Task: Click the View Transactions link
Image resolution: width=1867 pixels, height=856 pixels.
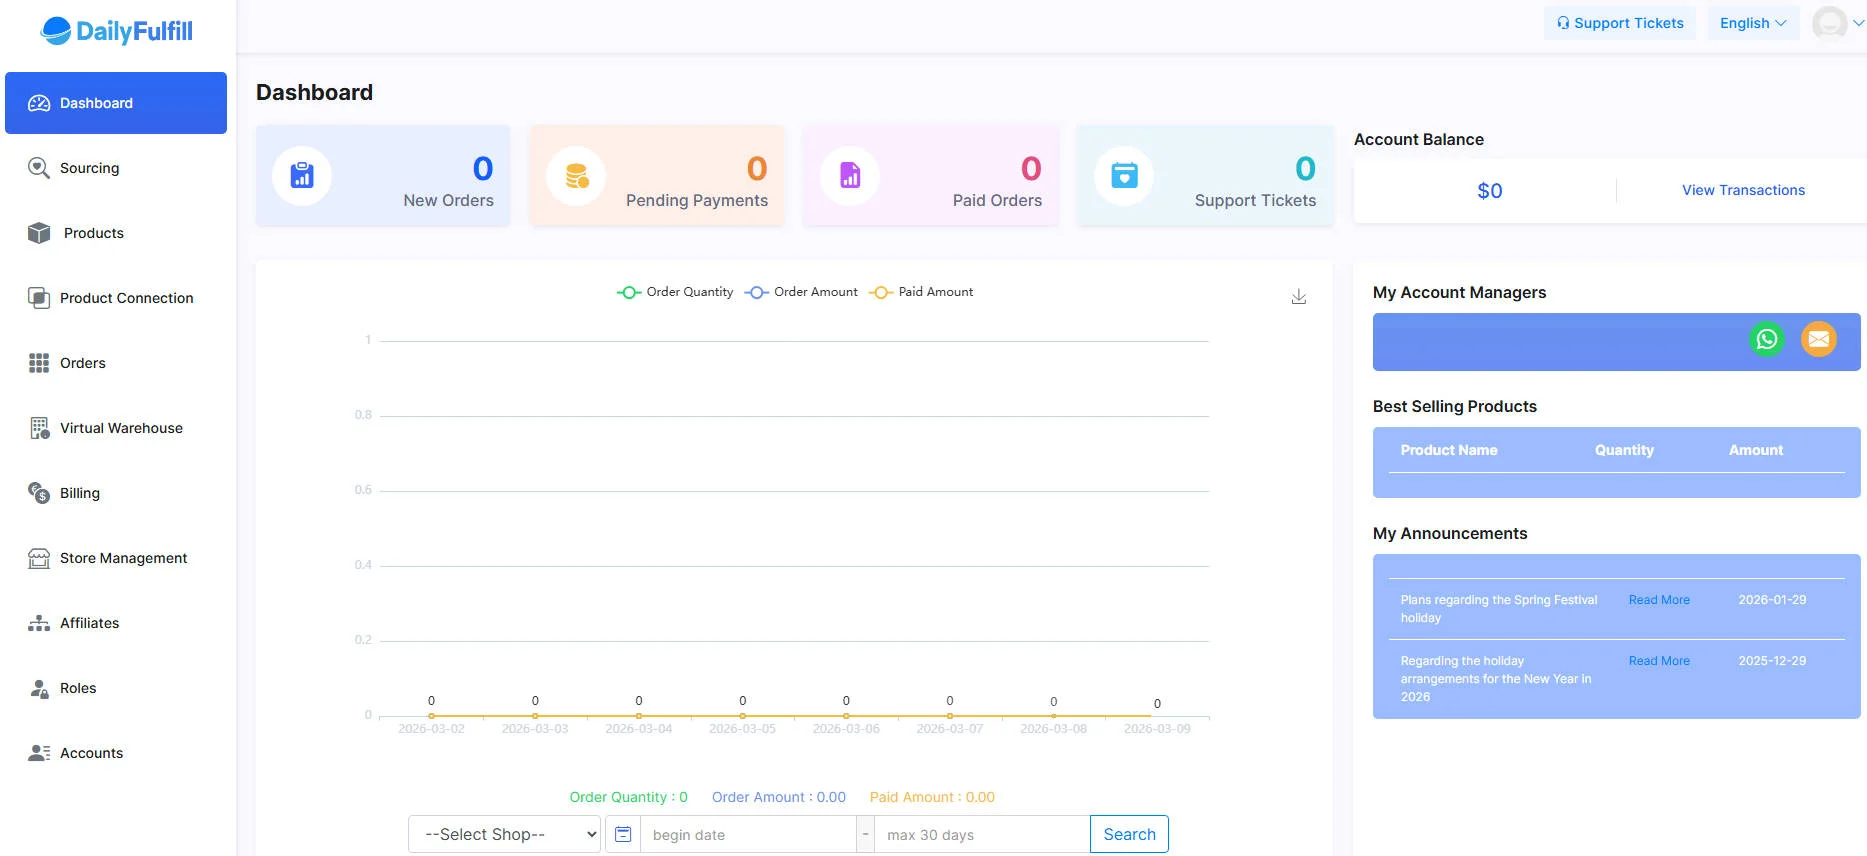Action: pos(1743,190)
